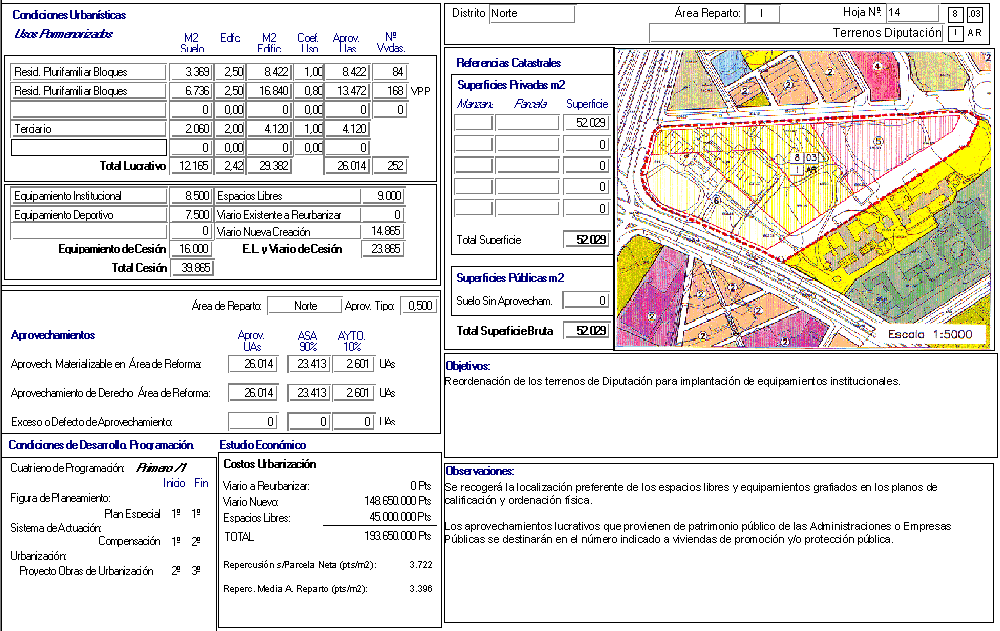1000x631 pixels.
Task: Click the Objetivos description text
Action: click(x=672, y=381)
